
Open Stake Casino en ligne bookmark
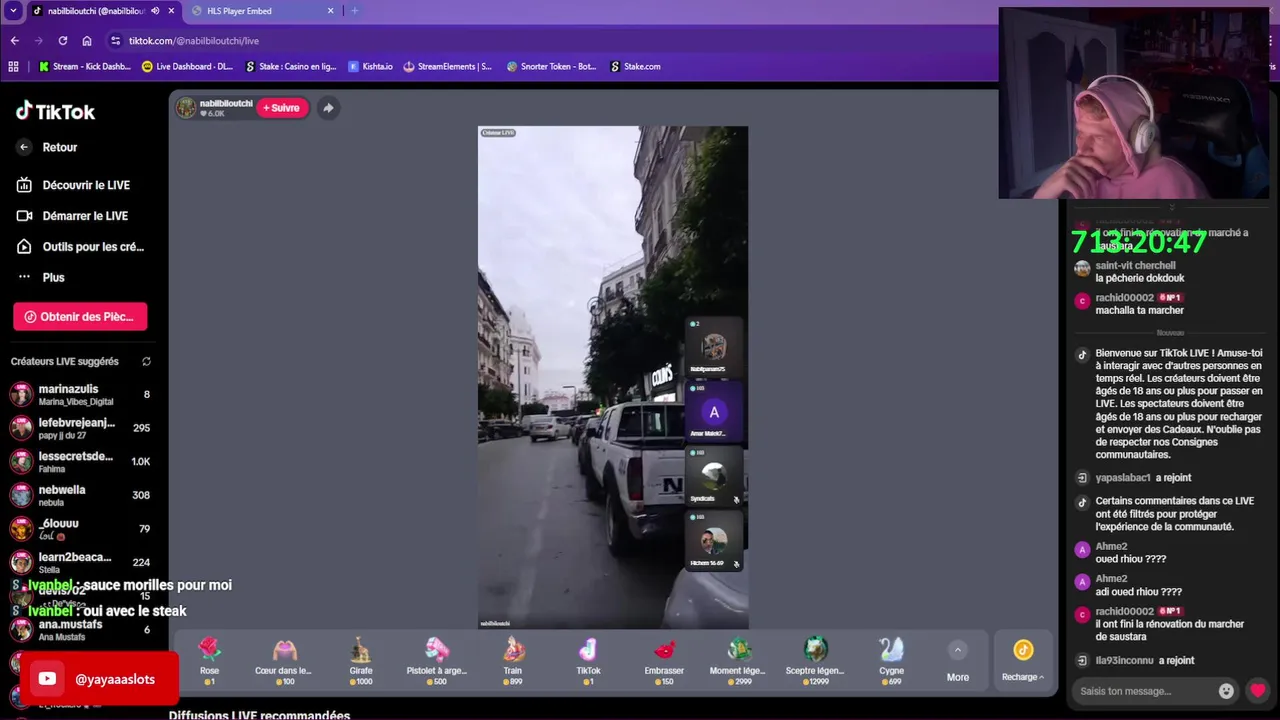tap(291, 67)
